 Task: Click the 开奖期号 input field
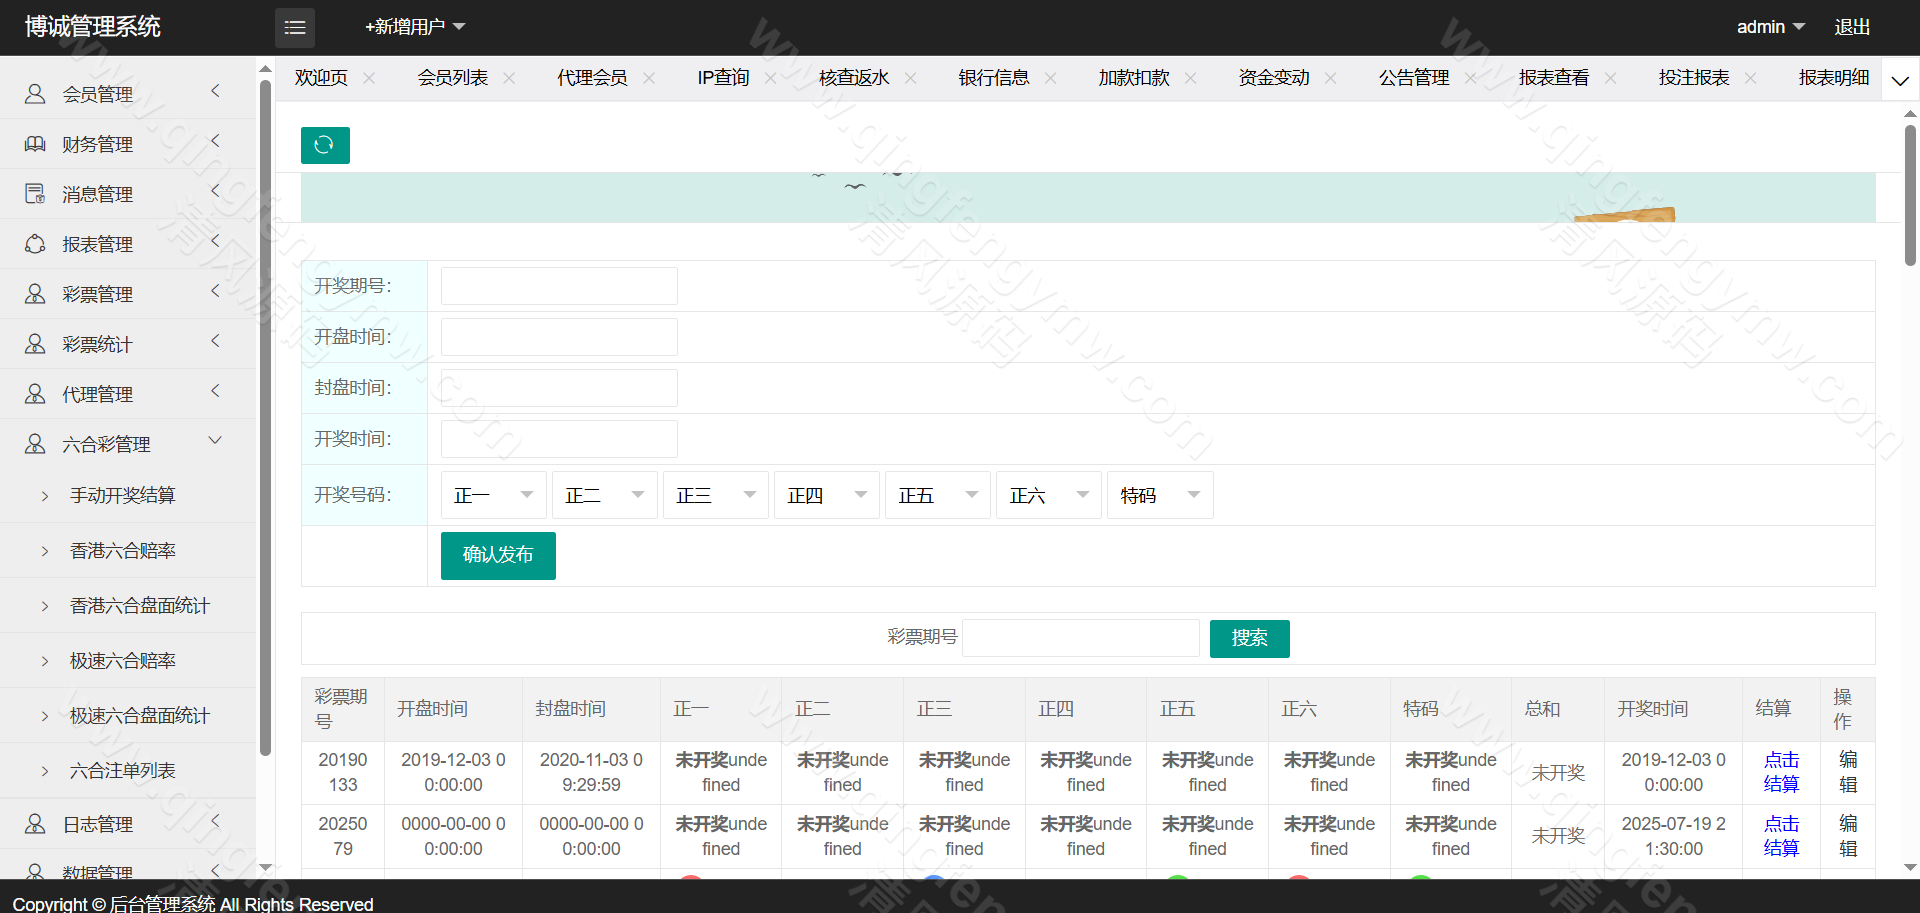click(x=559, y=286)
